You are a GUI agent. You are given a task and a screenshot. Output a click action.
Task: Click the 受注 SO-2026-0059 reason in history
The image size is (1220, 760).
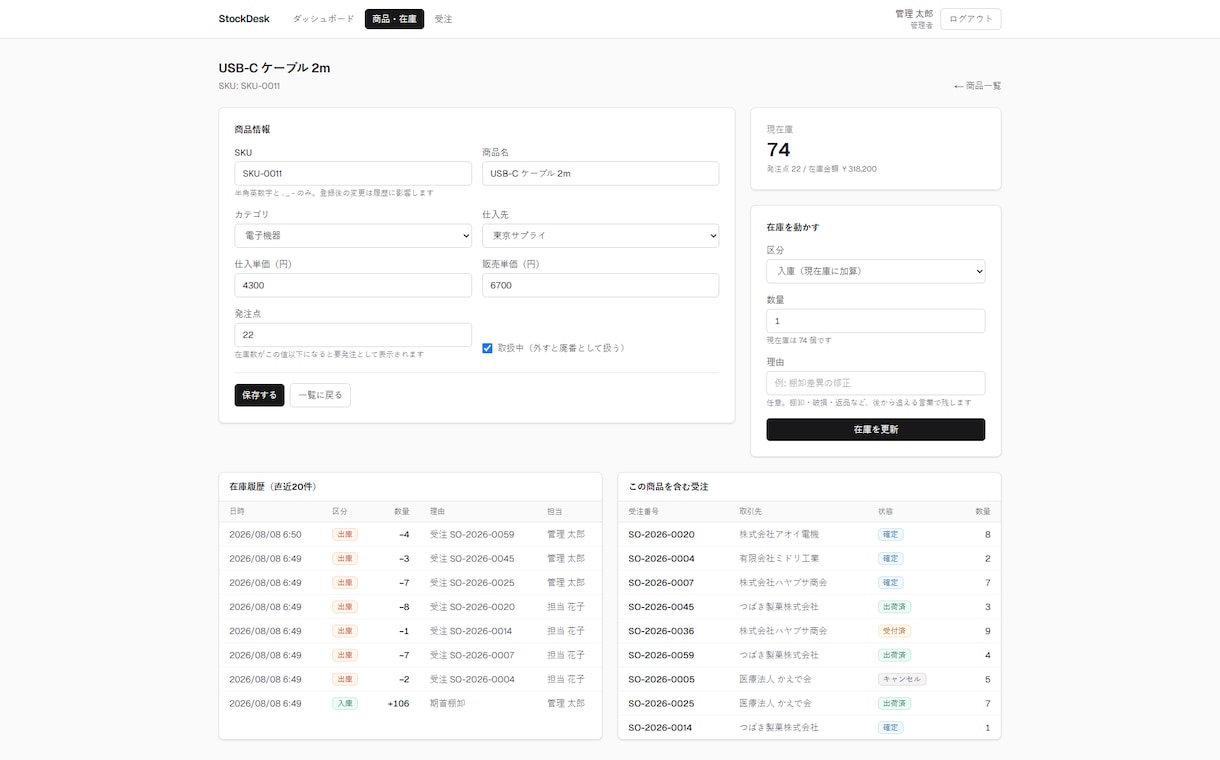472,535
